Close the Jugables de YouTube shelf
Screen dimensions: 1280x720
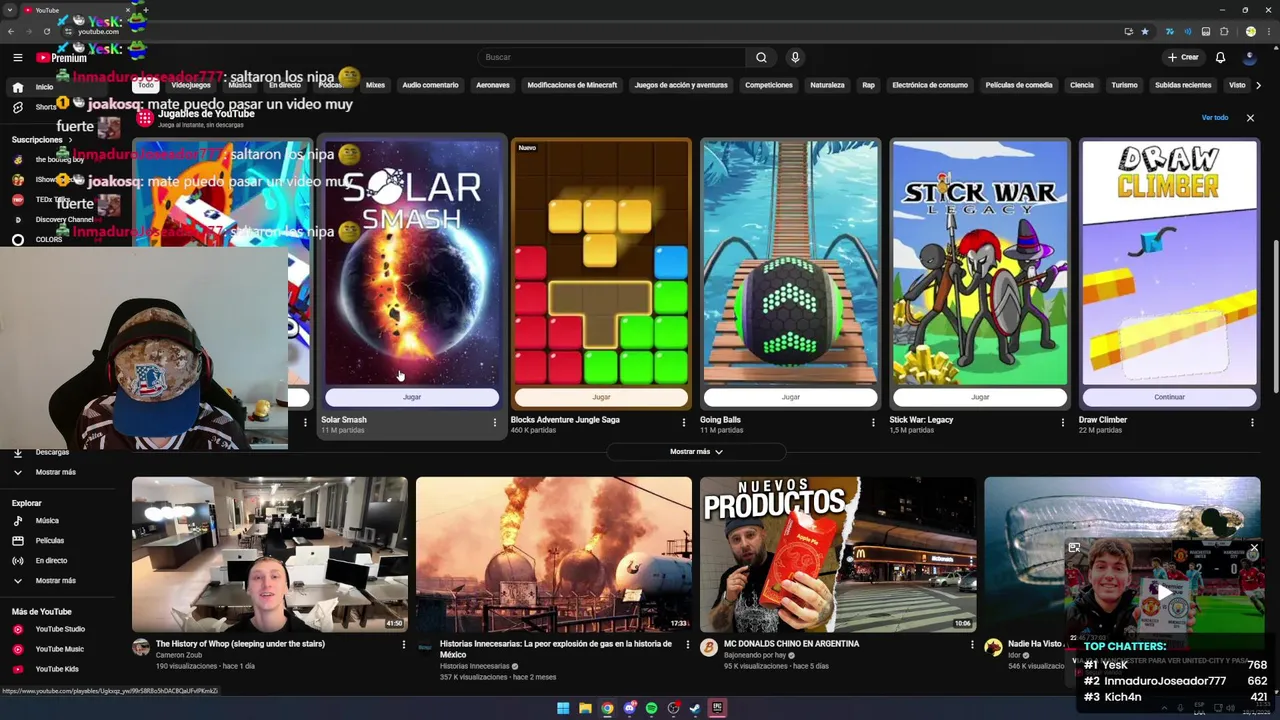(x=1250, y=118)
